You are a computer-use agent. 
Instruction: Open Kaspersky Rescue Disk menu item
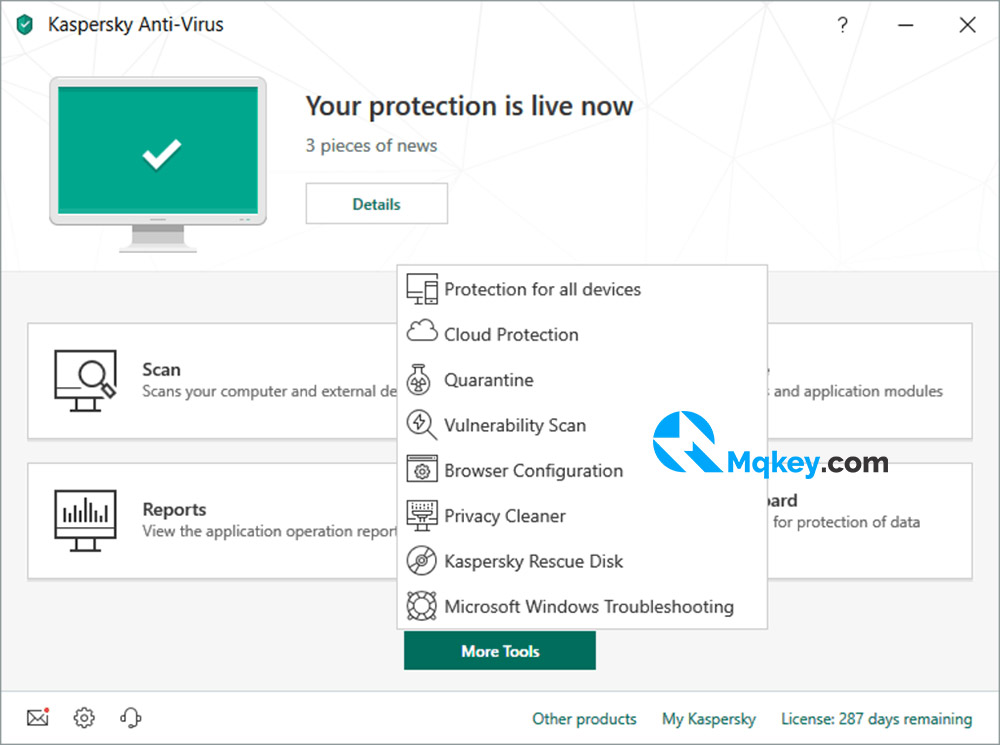(x=582, y=561)
